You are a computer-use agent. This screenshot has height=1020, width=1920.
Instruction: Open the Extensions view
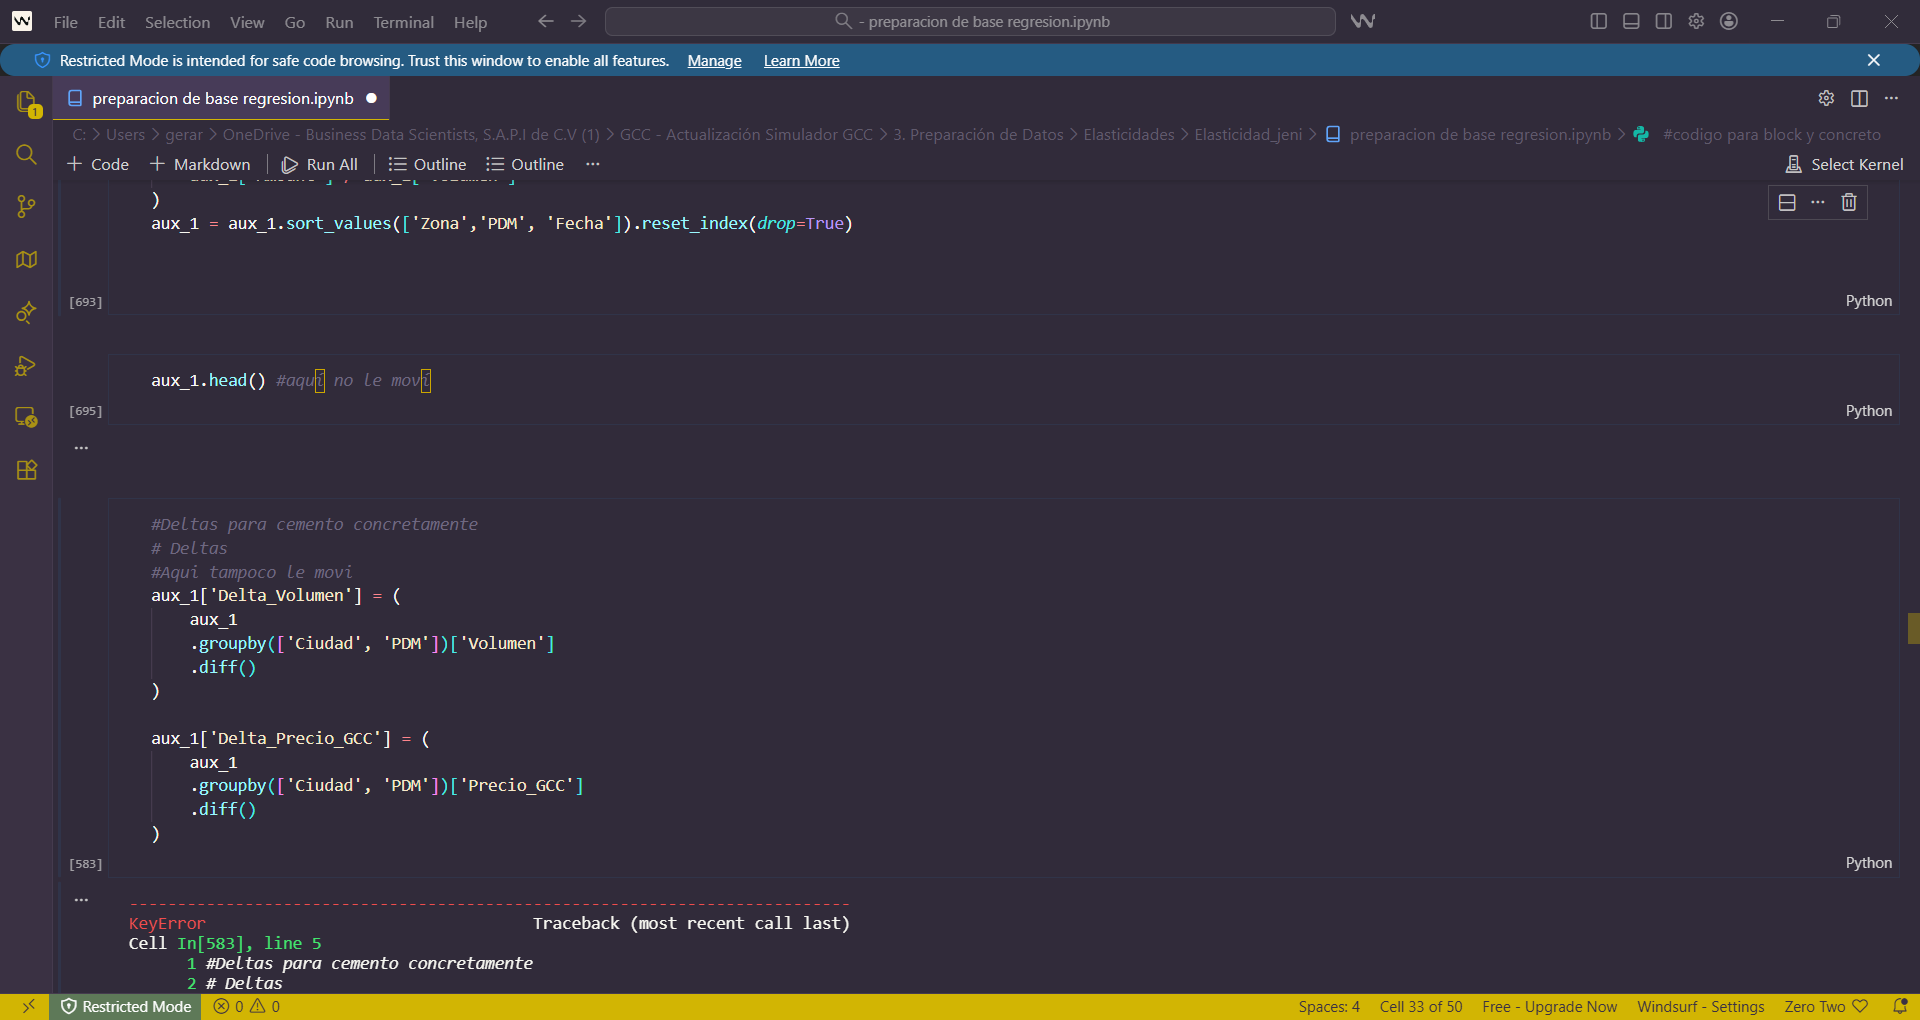26,470
